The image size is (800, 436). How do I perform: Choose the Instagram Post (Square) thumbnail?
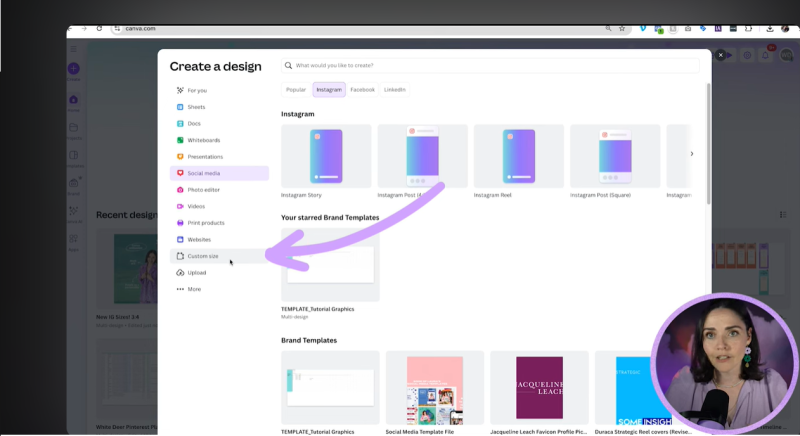click(615, 156)
